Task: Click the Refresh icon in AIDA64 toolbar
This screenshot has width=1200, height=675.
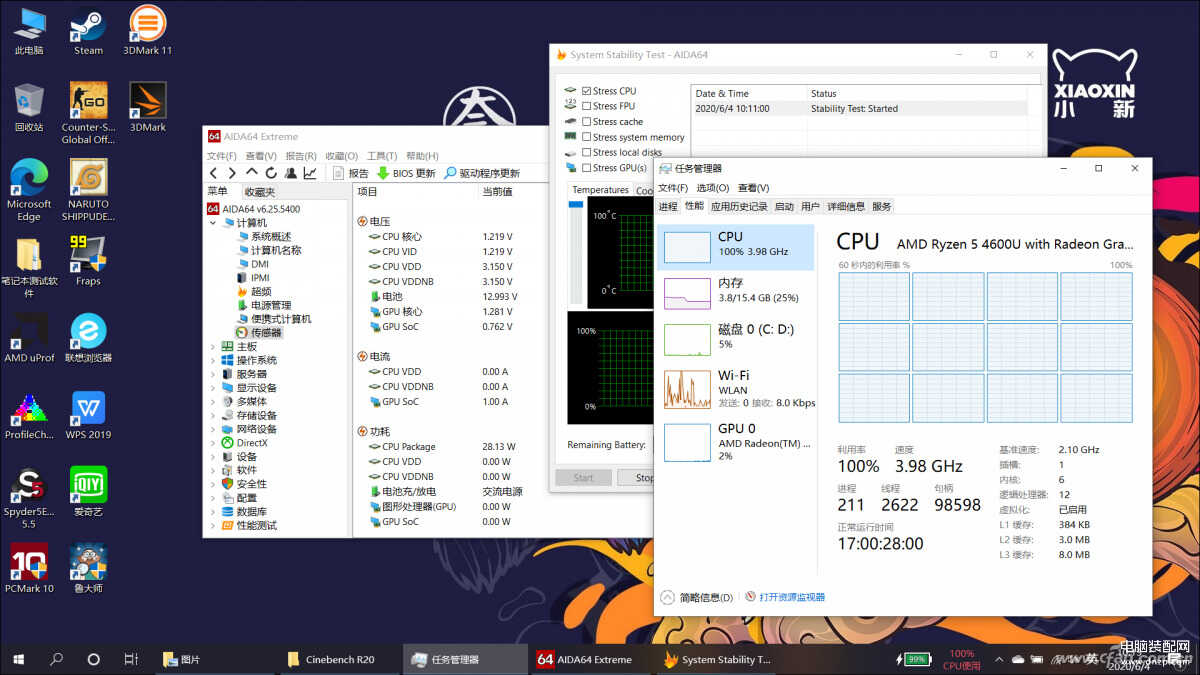Action: coord(271,173)
